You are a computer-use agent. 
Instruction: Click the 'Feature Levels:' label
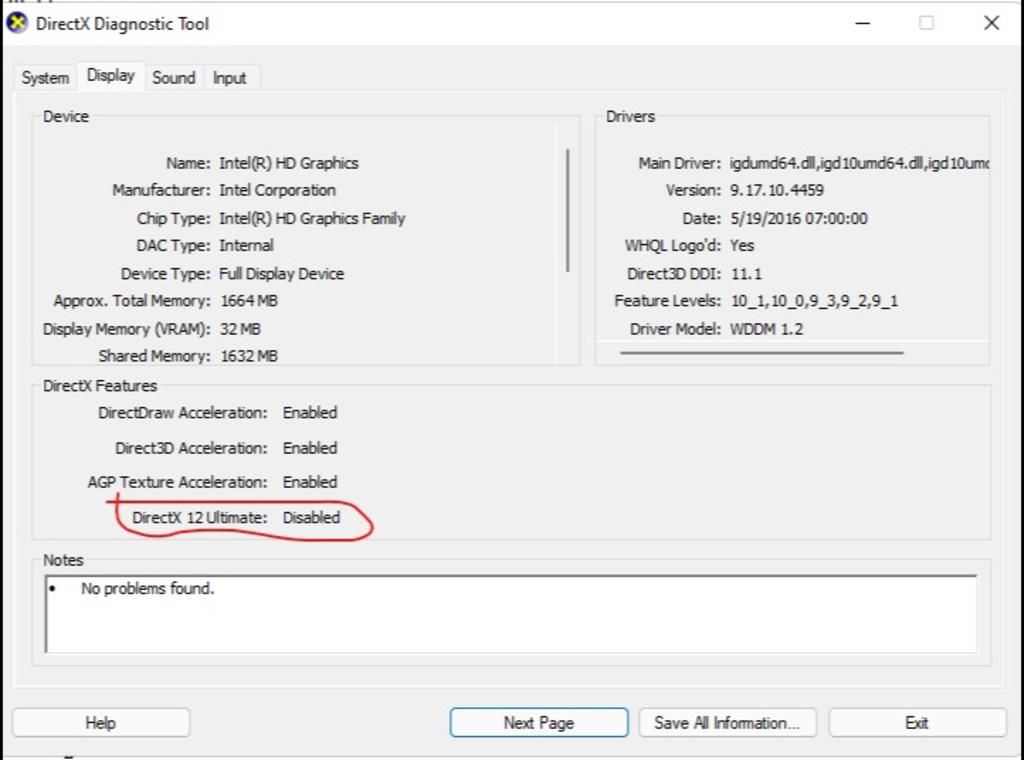point(667,301)
